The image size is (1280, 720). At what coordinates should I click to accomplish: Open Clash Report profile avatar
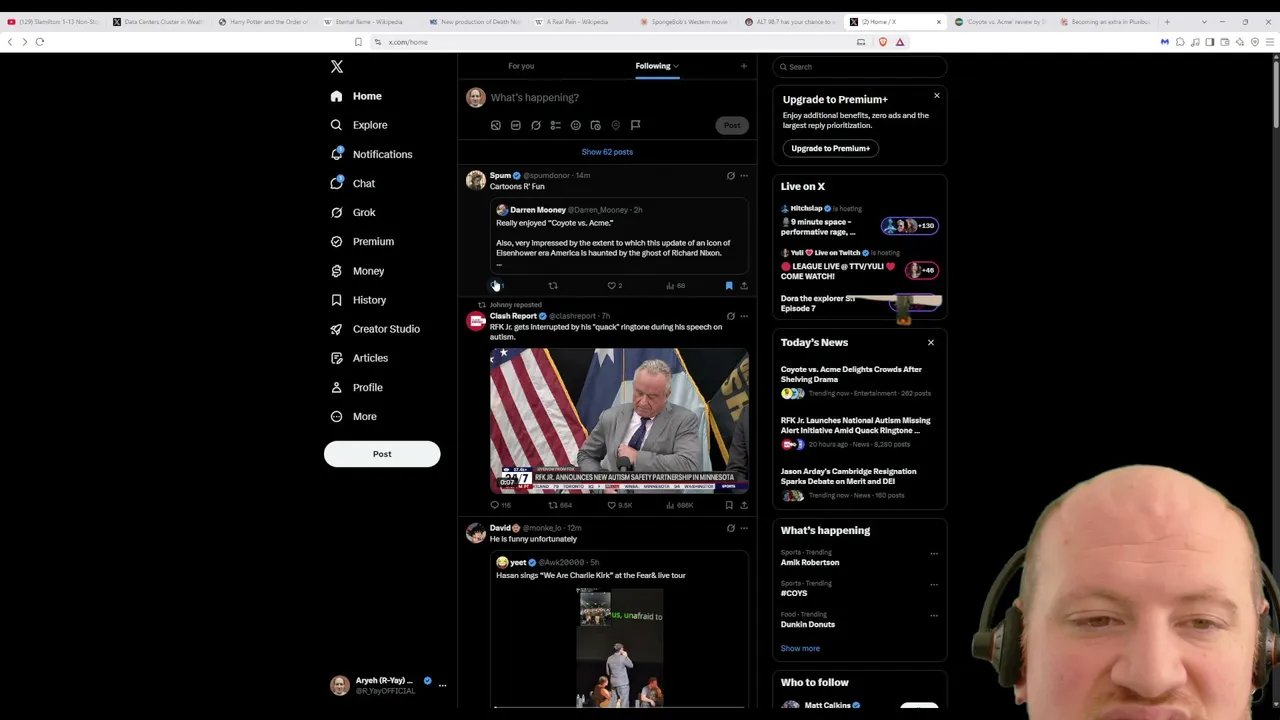pos(476,320)
